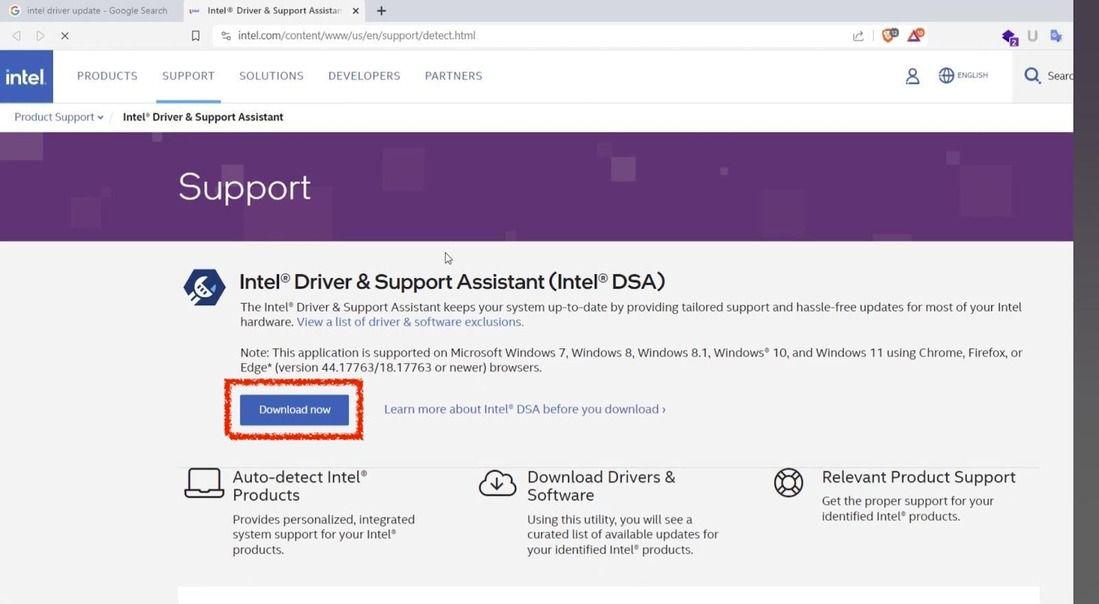Click the Relevant Product Support heading

pos(919,477)
